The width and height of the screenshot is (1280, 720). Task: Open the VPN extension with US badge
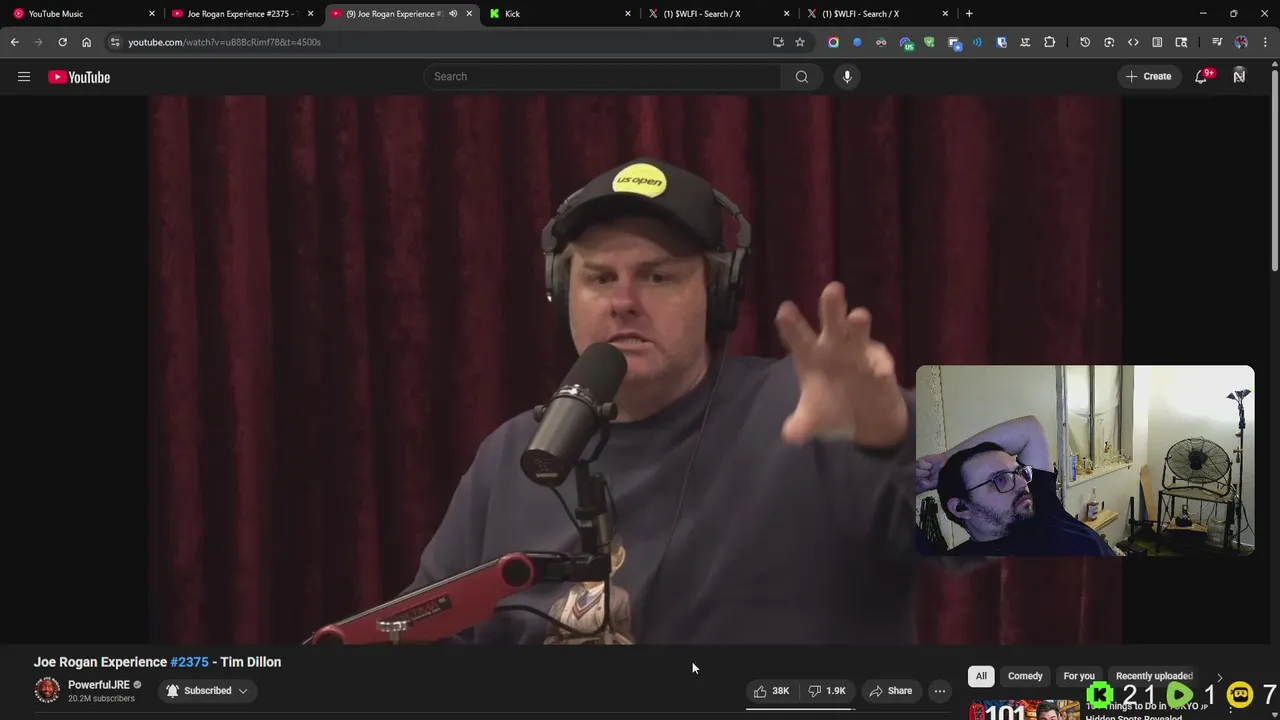point(906,43)
